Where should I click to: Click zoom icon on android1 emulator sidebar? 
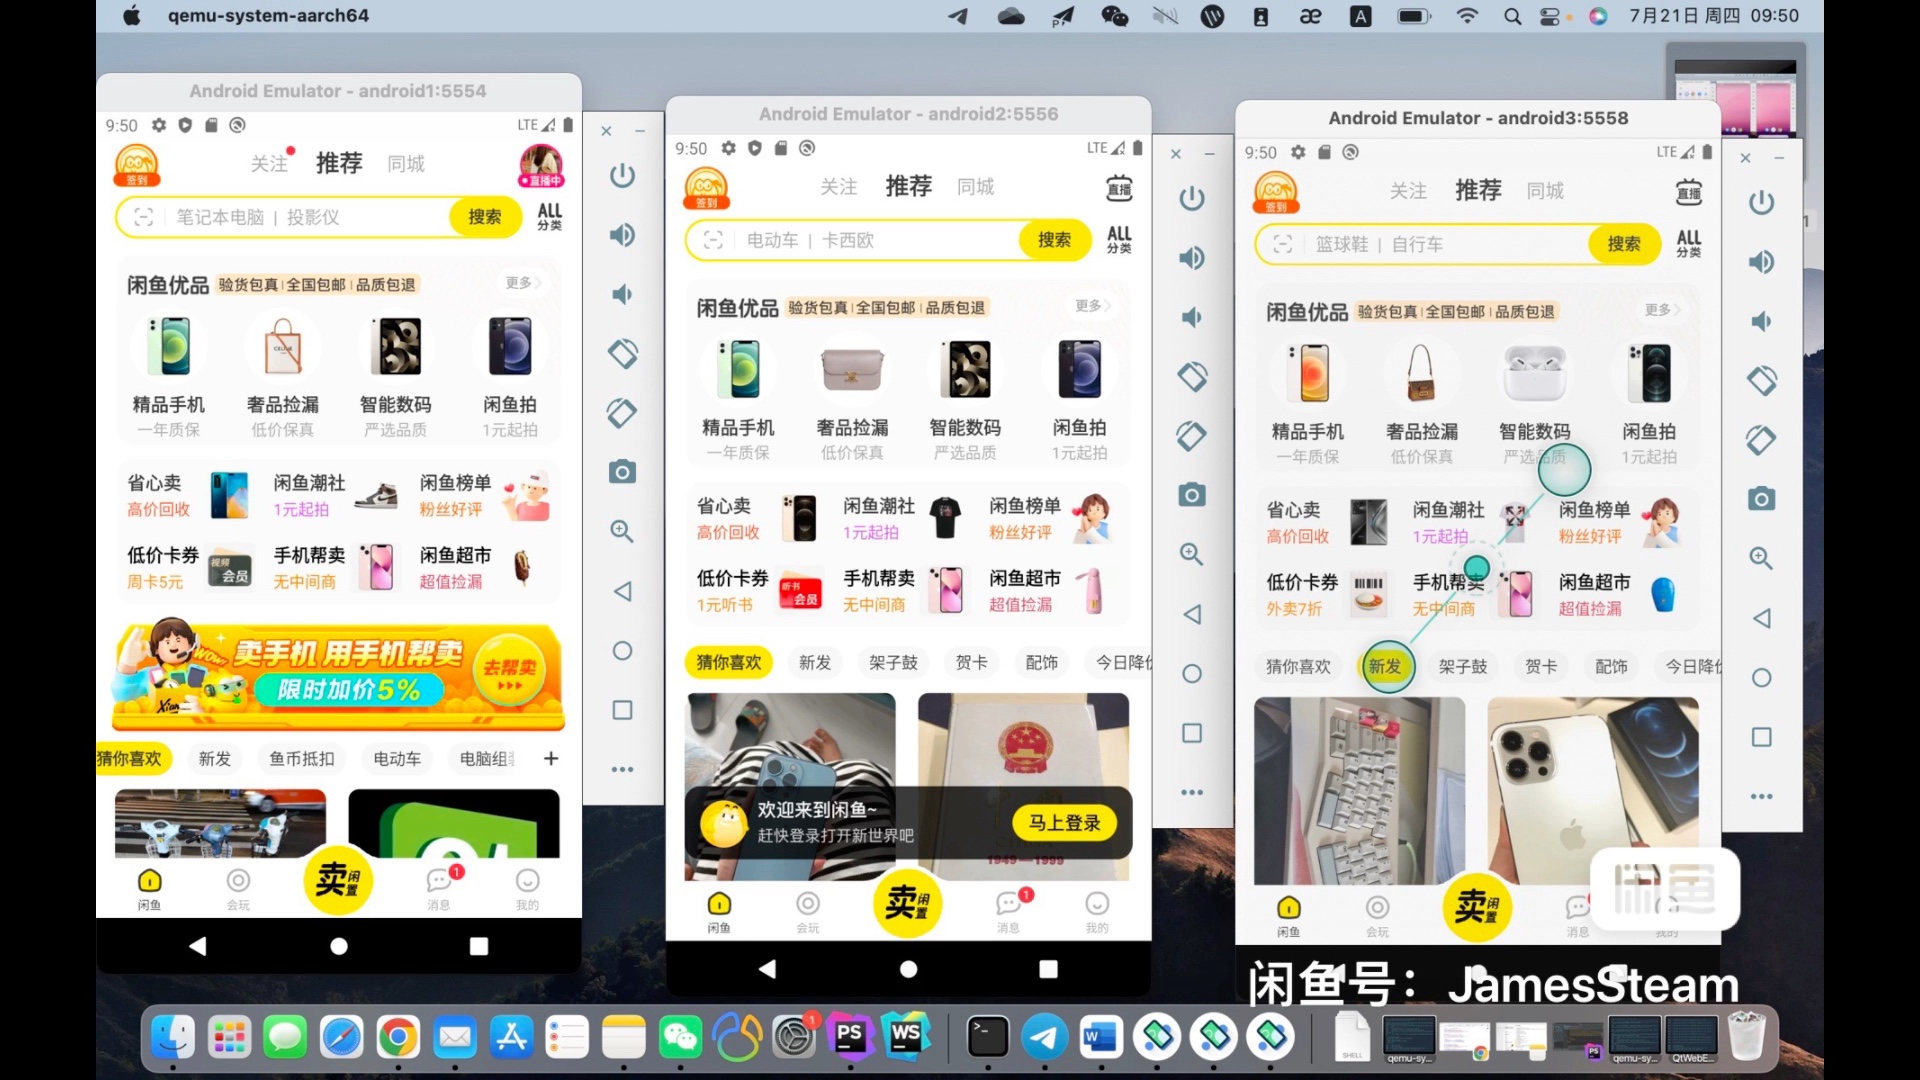click(622, 531)
